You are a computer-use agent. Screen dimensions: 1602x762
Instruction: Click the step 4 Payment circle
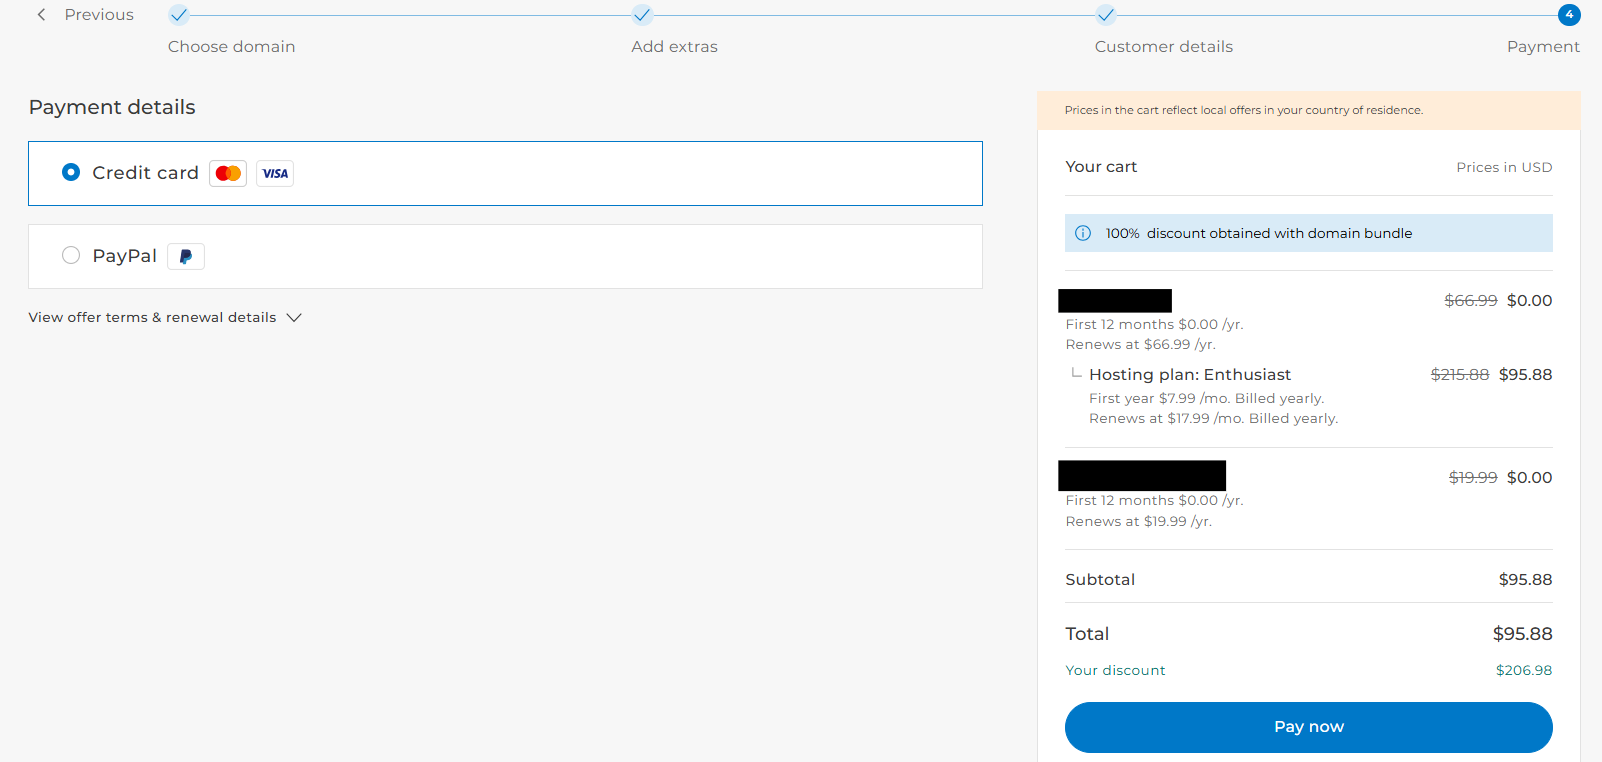click(x=1569, y=15)
